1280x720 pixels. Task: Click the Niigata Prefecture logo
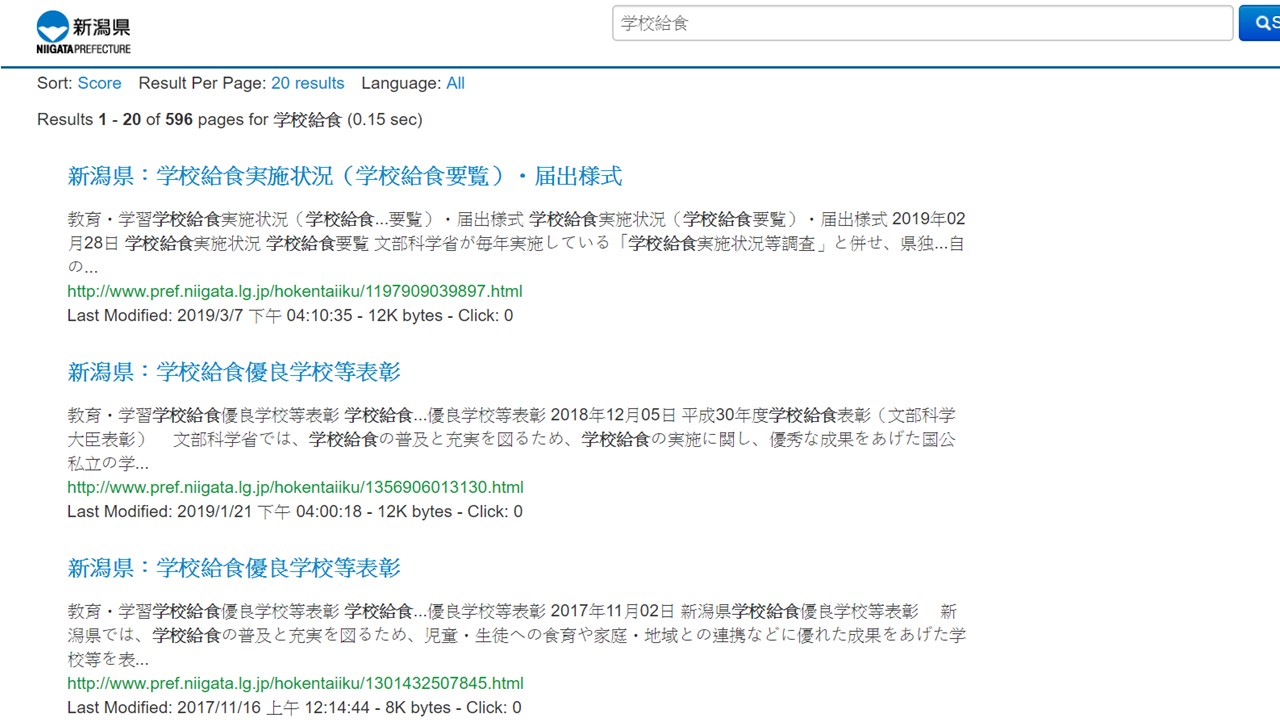click(x=84, y=33)
